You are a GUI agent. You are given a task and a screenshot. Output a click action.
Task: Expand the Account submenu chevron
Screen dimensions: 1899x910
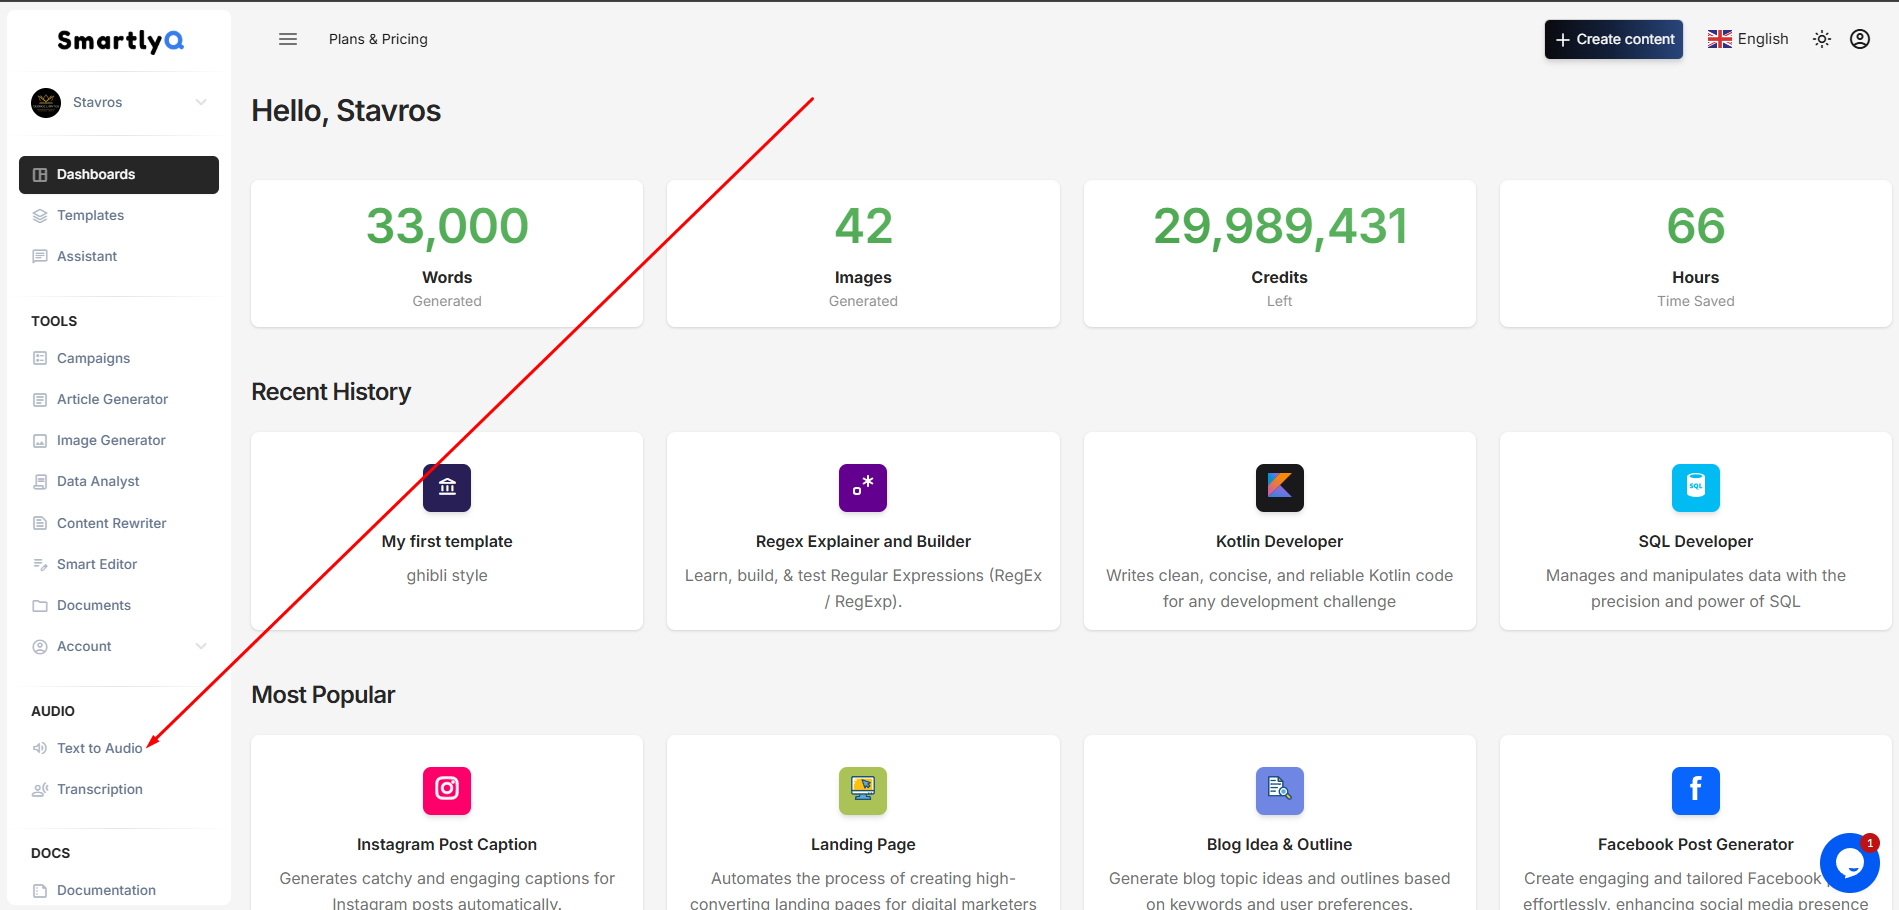(201, 646)
